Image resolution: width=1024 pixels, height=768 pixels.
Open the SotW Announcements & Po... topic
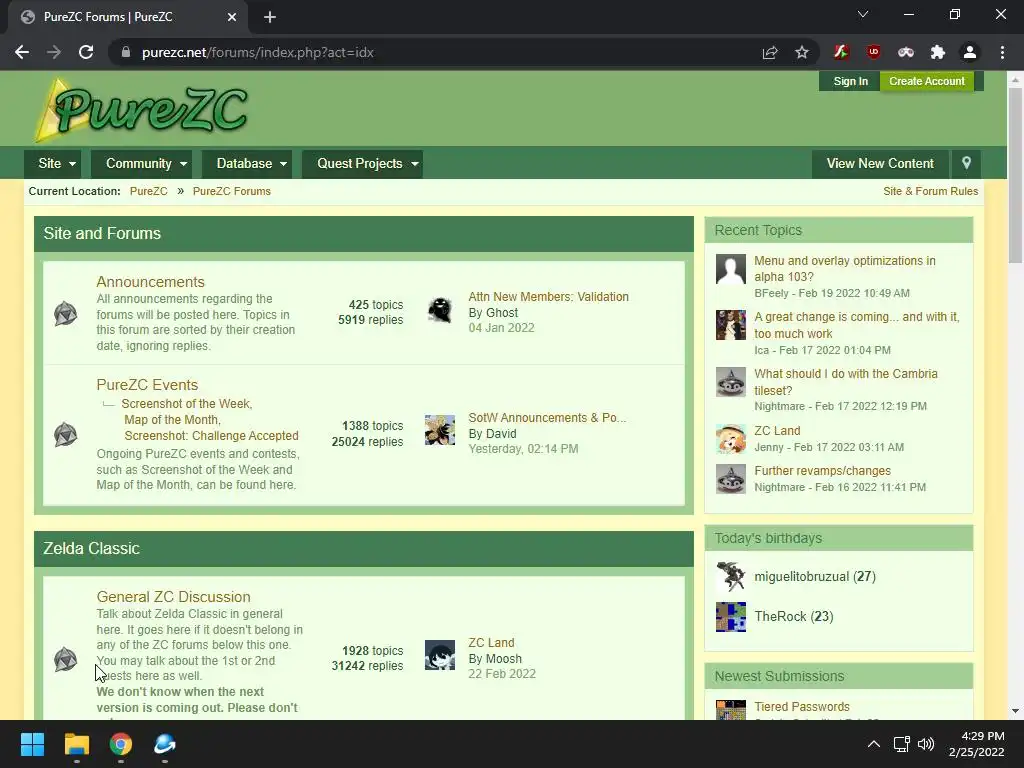(x=547, y=417)
